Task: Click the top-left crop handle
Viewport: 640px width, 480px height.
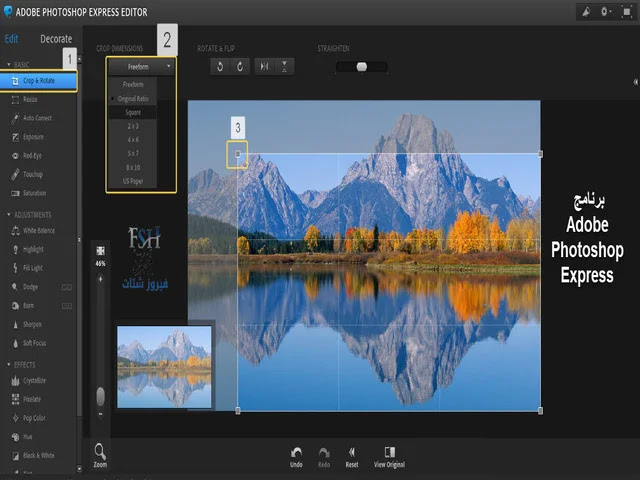Action: pyautogui.click(x=238, y=154)
